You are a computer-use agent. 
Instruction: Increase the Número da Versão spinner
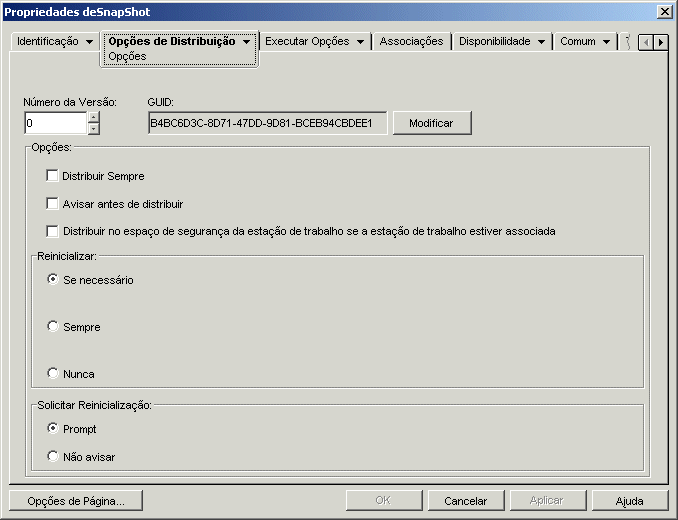pyautogui.click(x=94, y=117)
